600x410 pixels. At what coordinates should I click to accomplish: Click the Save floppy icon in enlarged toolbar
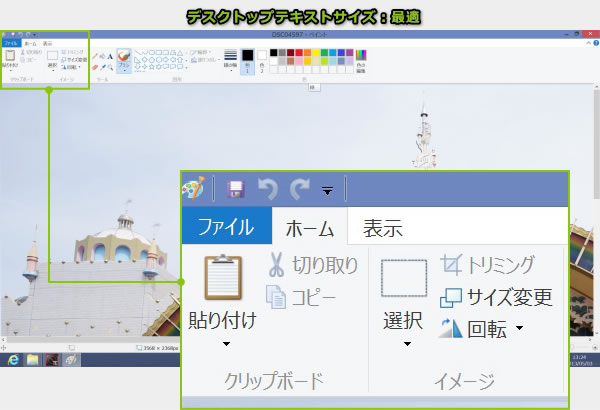[236, 189]
